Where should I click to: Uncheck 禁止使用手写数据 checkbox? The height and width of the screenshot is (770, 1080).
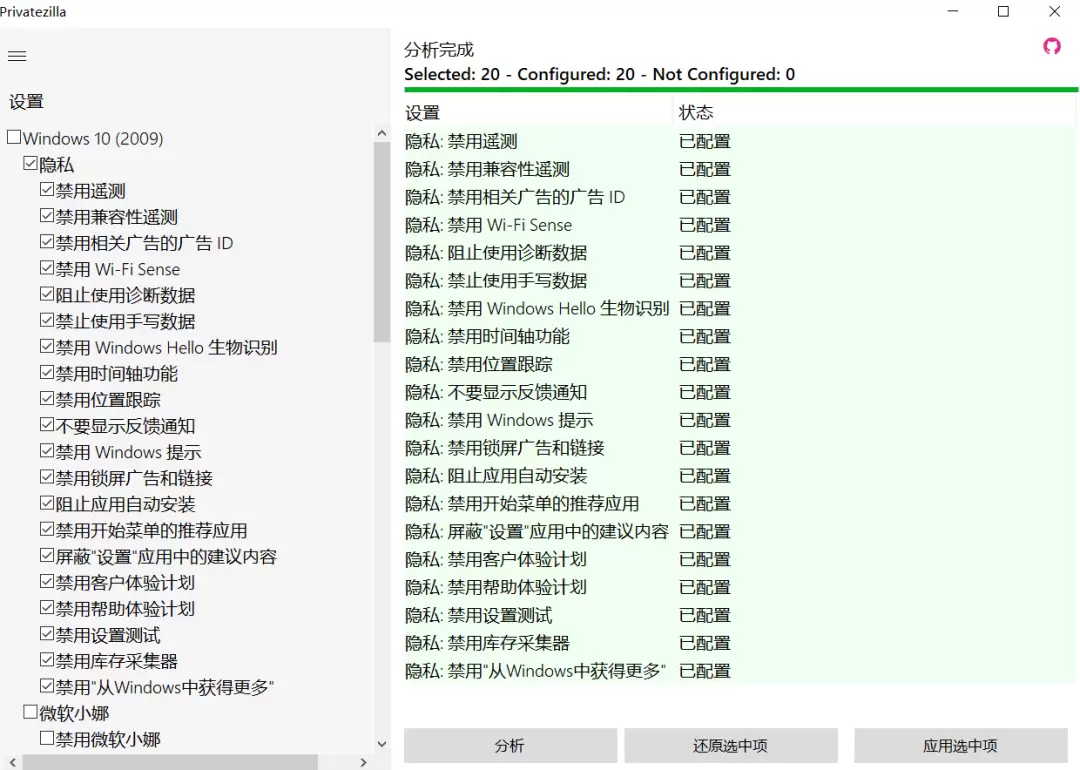coord(47,320)
